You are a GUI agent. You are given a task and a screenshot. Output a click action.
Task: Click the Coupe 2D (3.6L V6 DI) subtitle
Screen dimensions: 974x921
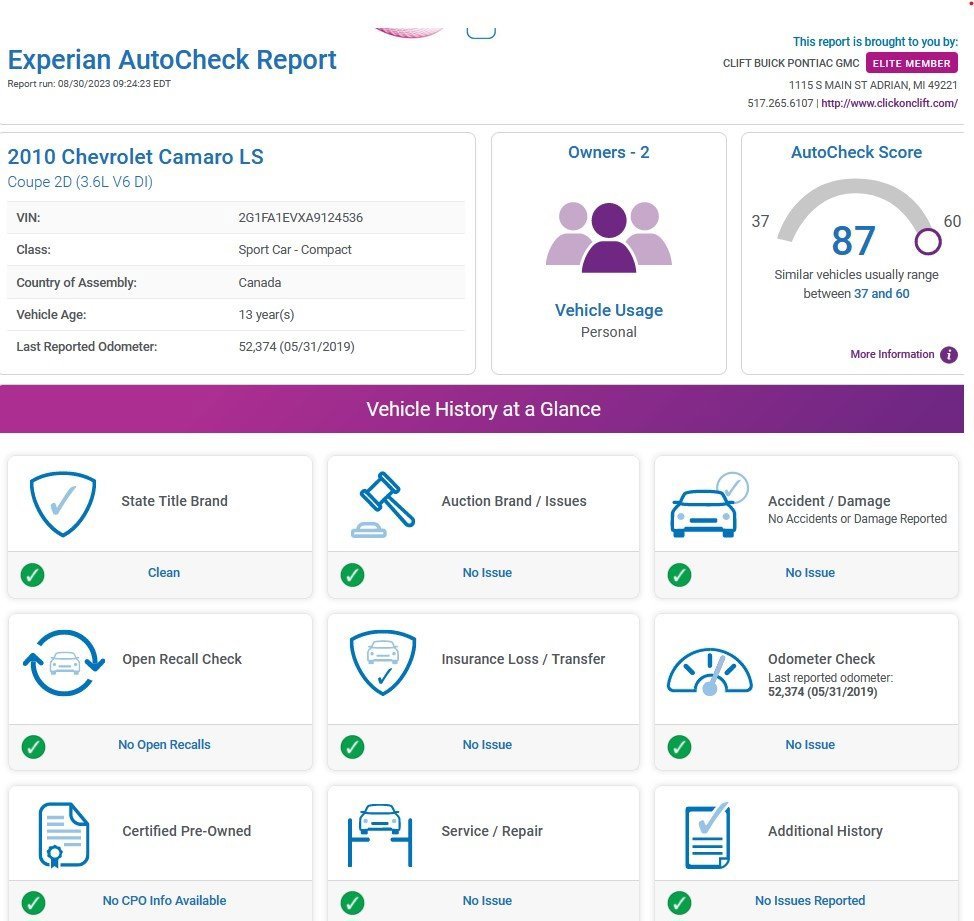coord(80,182)
